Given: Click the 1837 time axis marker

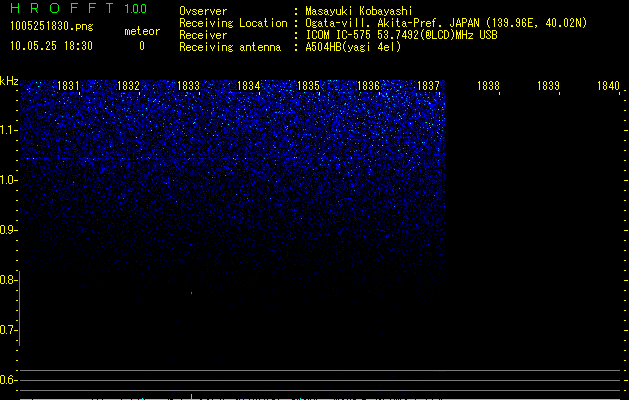Looking at the screenshot, I should click(428, 86).
